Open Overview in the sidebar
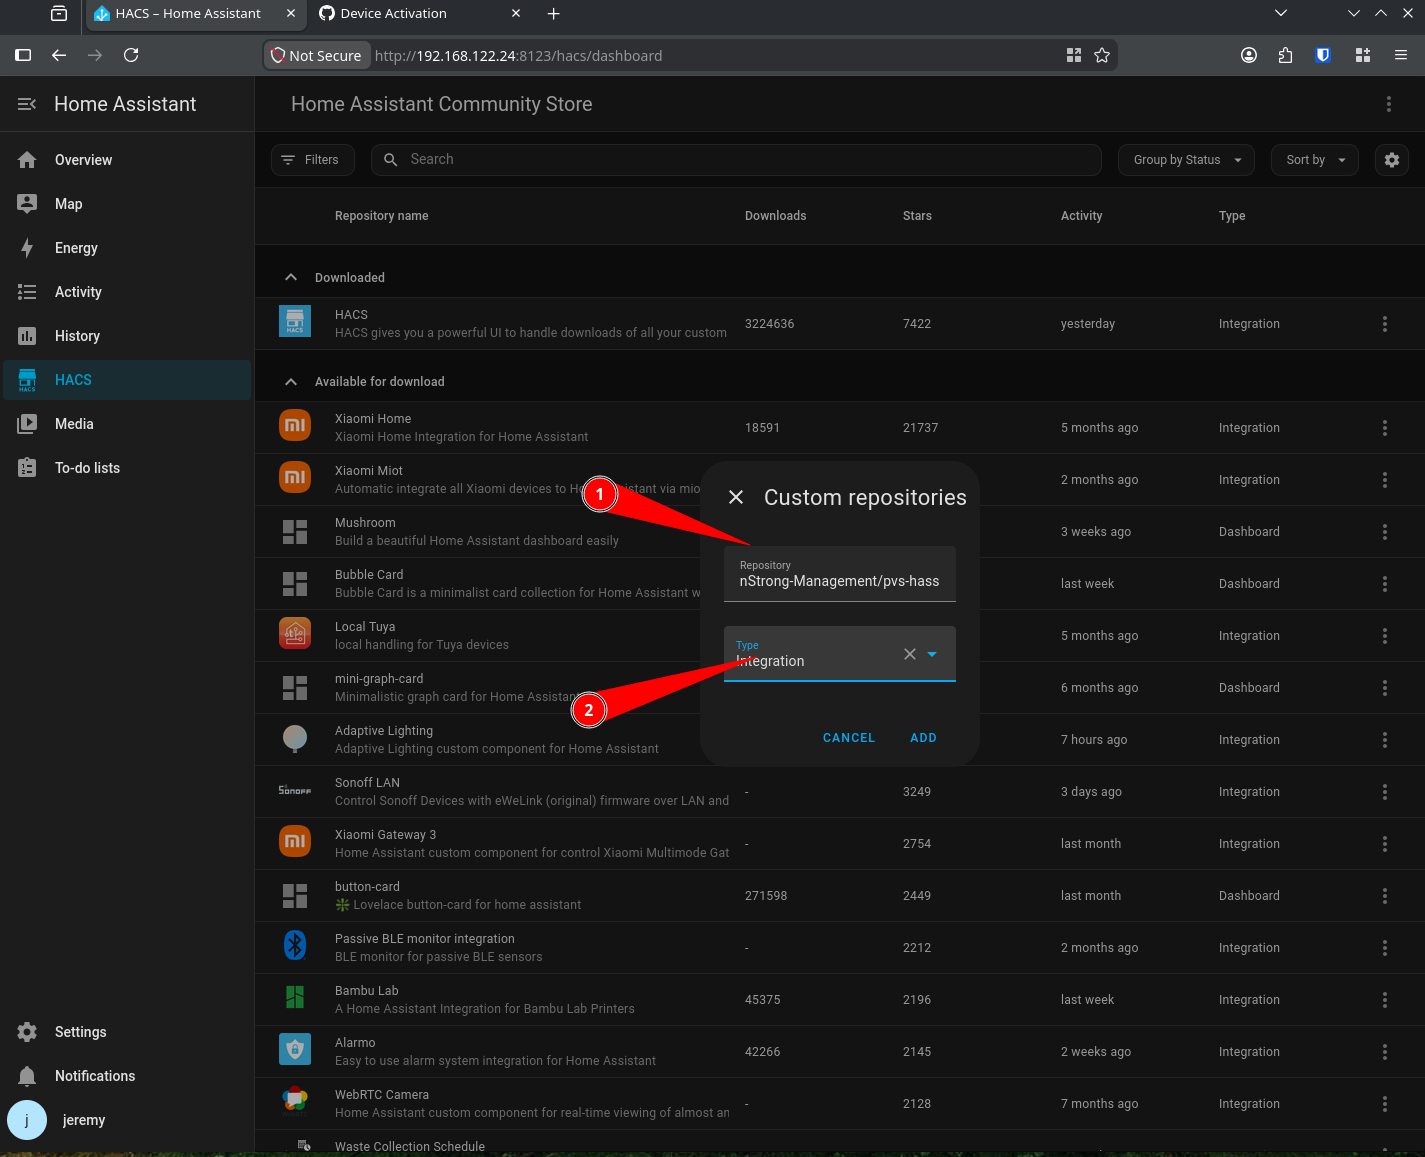Image resolution: width=1425 pixels, height=1157 pixels. [126, 160]
